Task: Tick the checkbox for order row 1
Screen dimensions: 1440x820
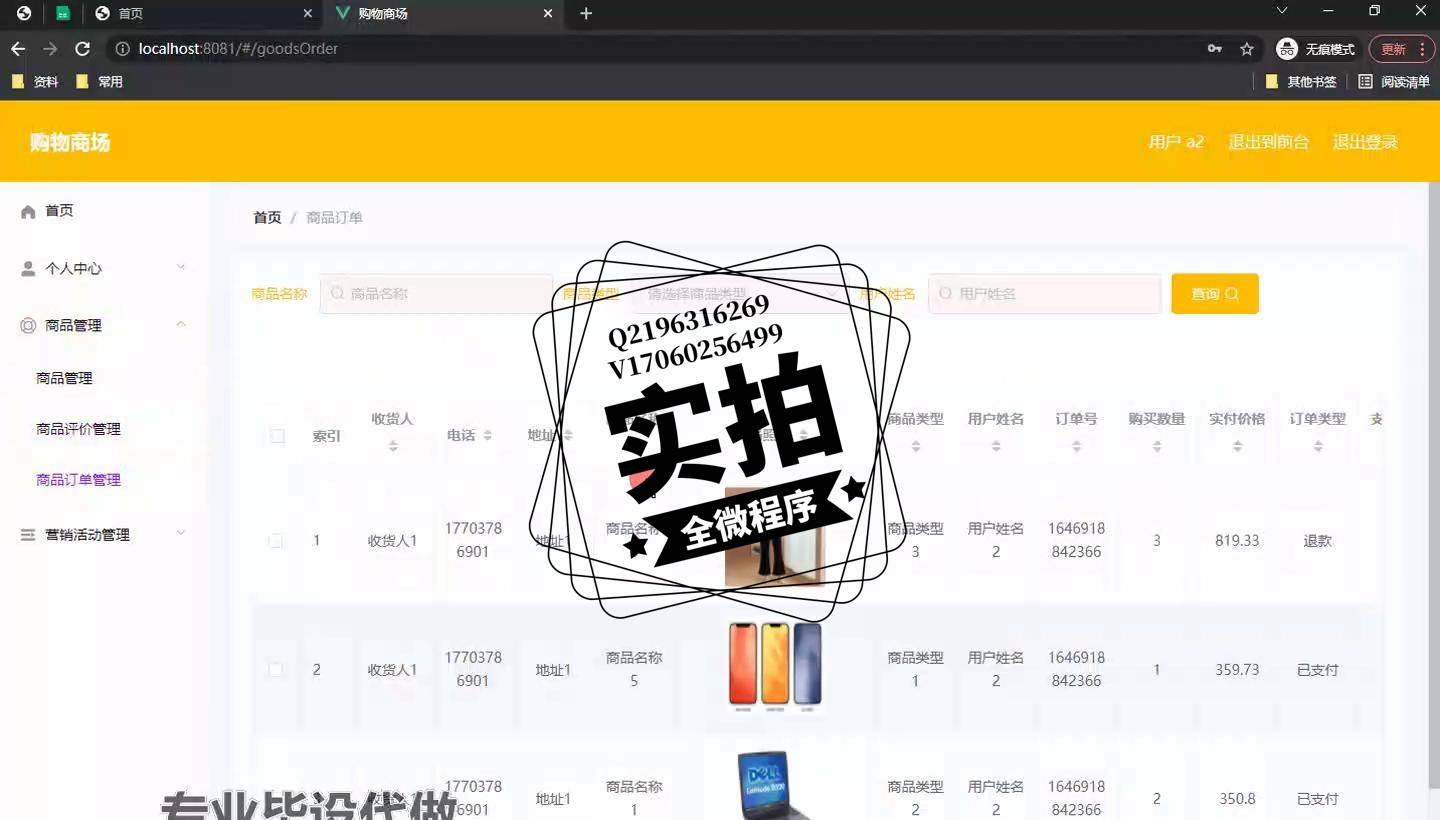Action: (276, 541)
